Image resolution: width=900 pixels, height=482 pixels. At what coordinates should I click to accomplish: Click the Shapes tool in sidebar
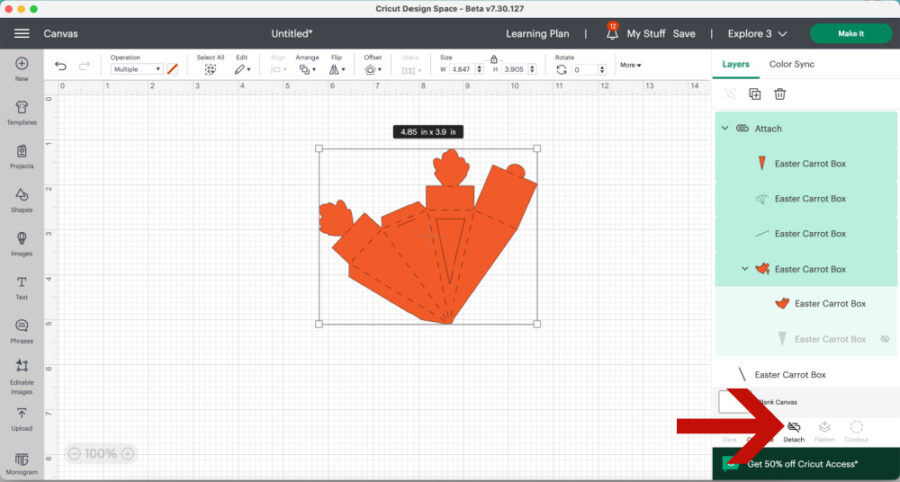(x=21, y=198)
